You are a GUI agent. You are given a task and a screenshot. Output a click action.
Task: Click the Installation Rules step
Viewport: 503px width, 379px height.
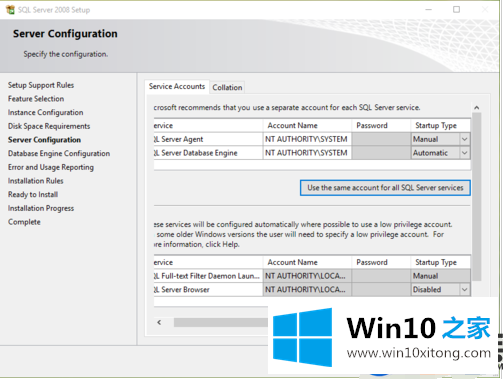point(36,181)
